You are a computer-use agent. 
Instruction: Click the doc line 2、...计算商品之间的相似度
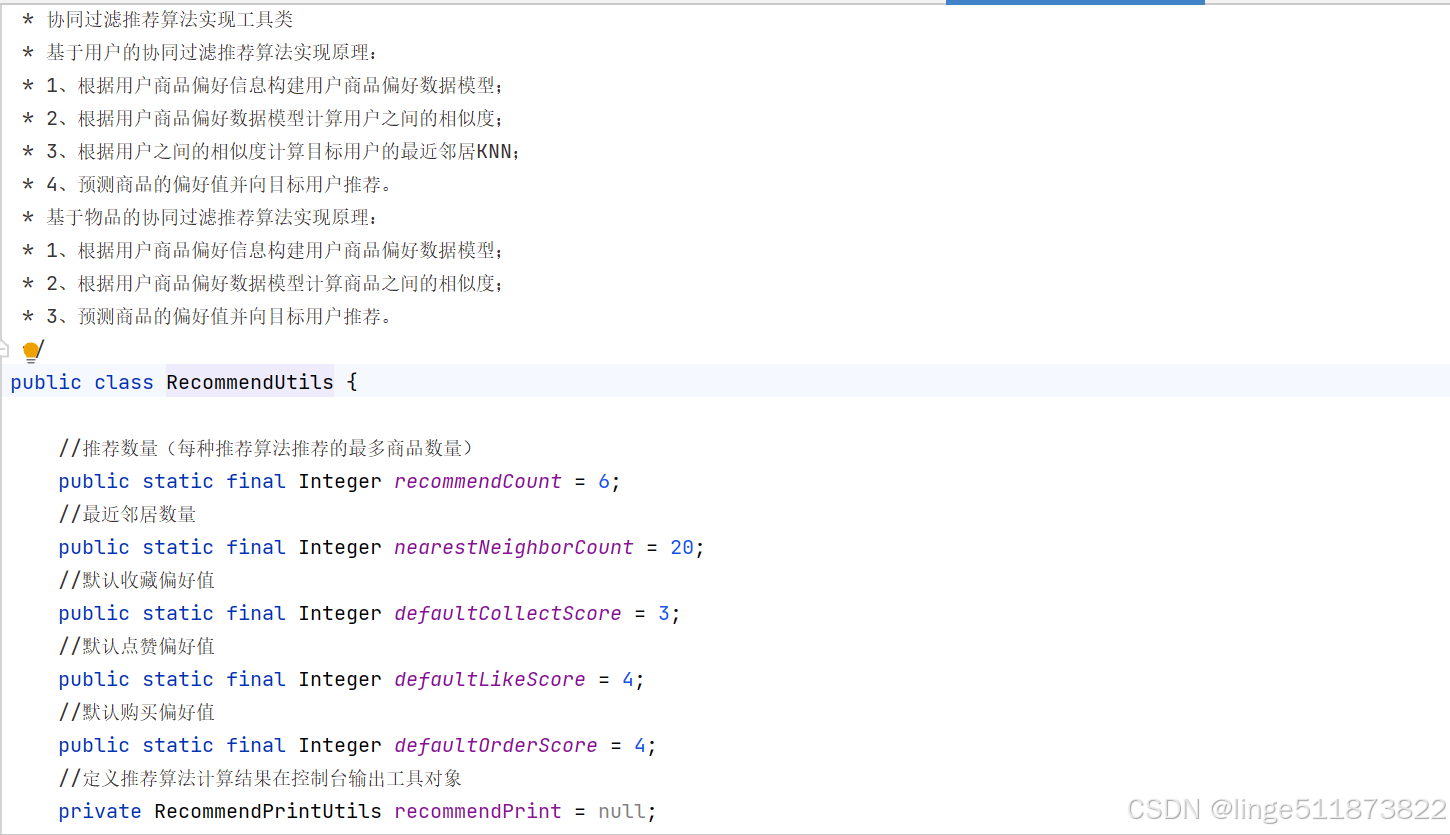tap(275, 283)
